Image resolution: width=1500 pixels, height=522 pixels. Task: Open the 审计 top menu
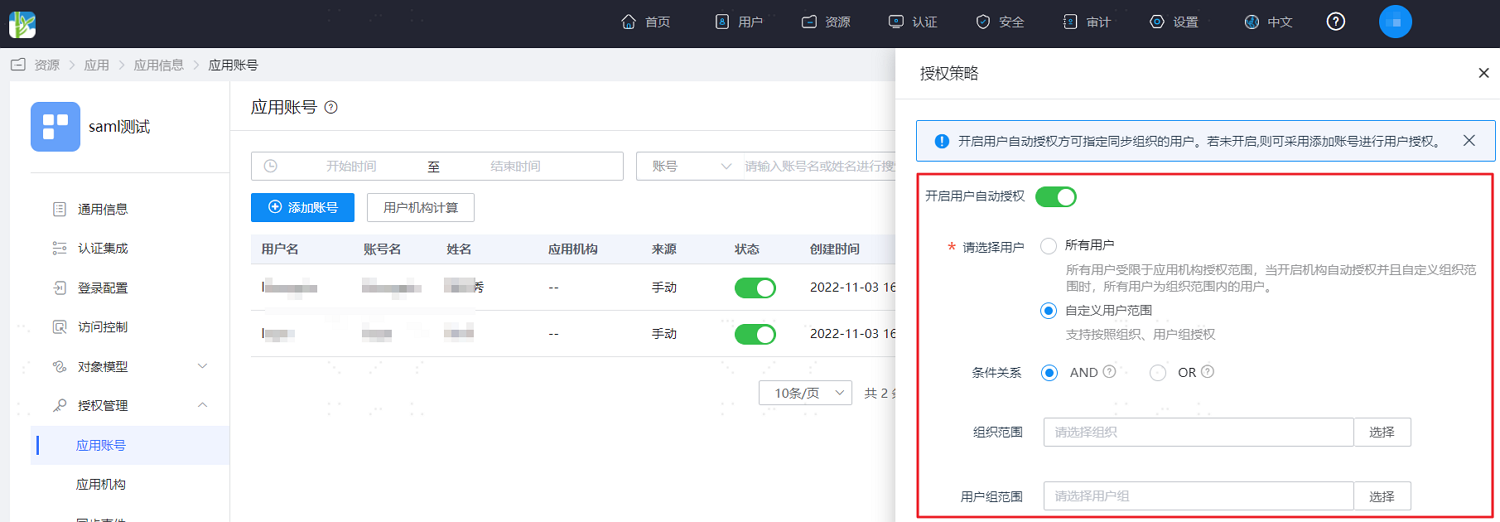coord(1086,22)
